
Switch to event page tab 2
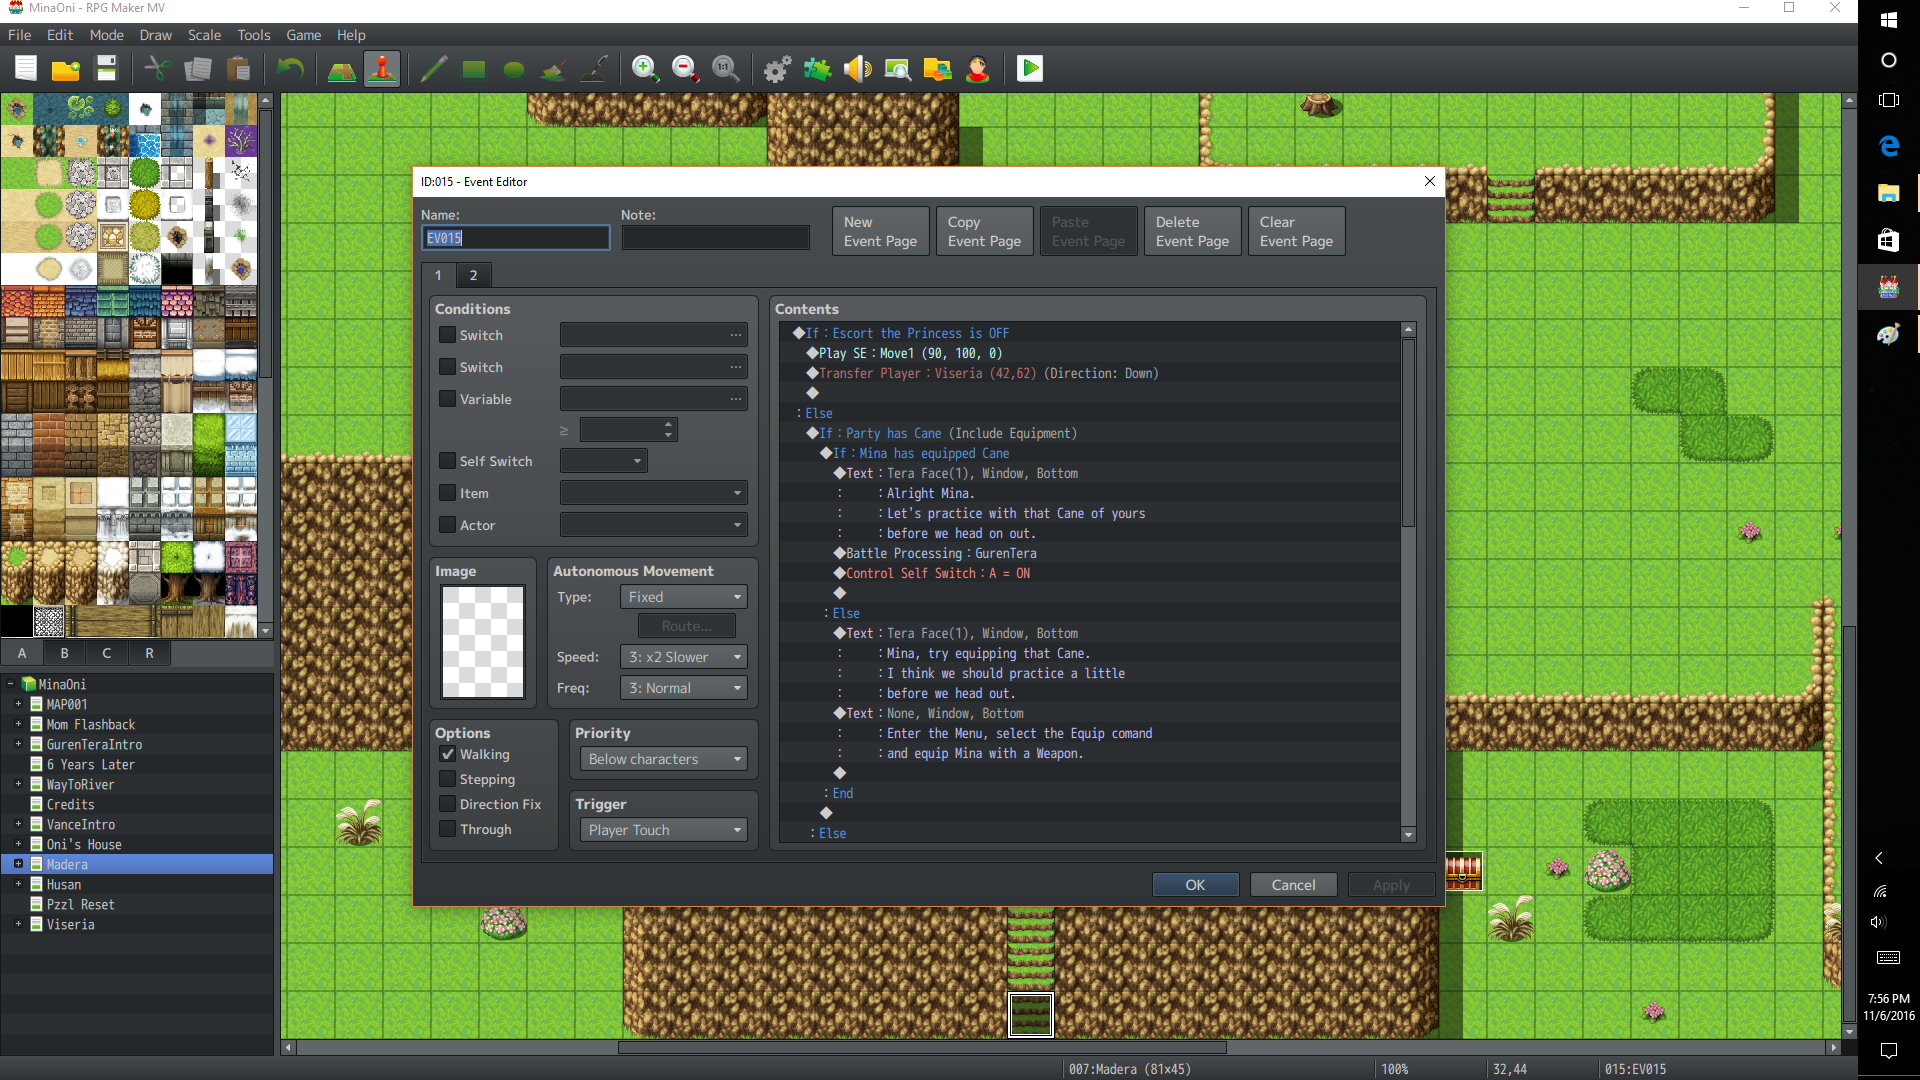coord(474,275)
